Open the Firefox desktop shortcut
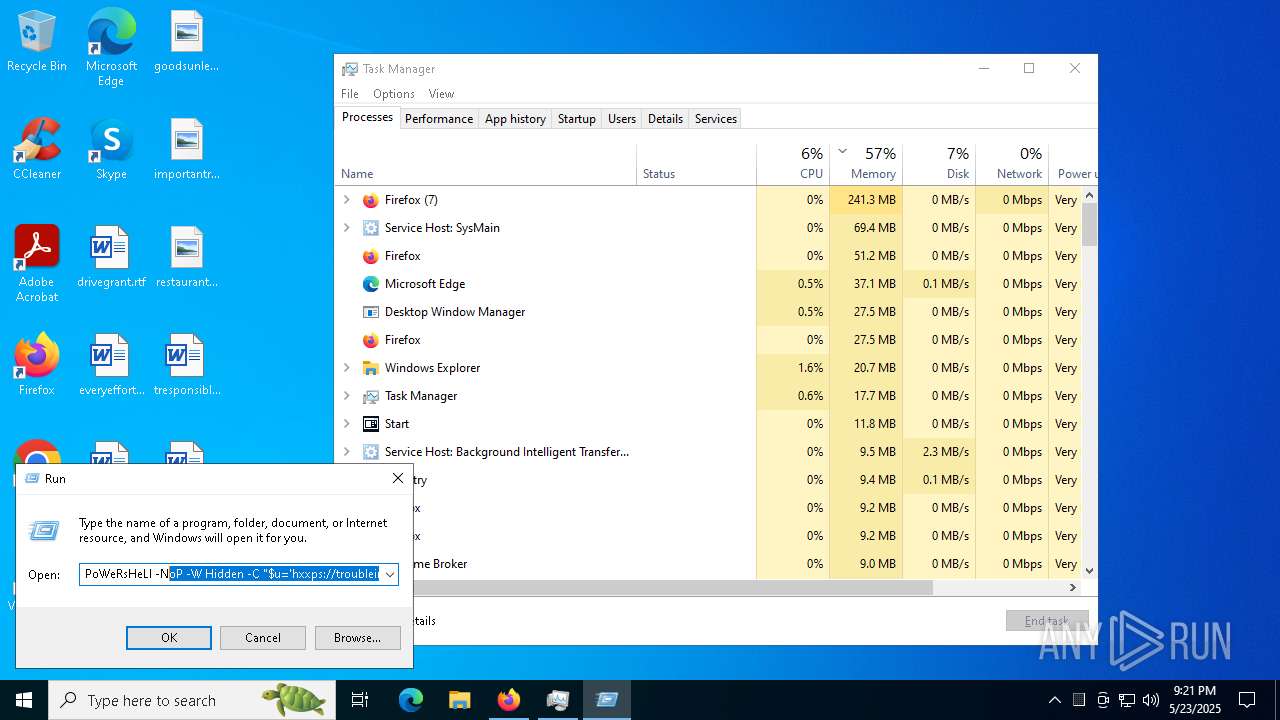 click(x=37, y=366)
